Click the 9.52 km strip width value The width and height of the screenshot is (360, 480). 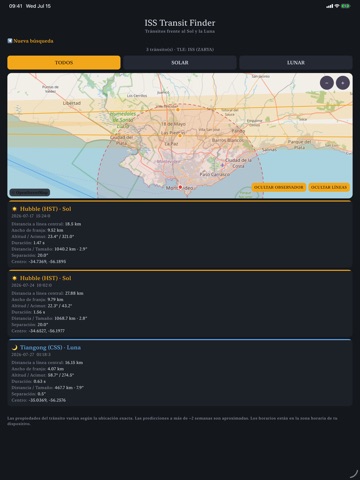point(55,230)
